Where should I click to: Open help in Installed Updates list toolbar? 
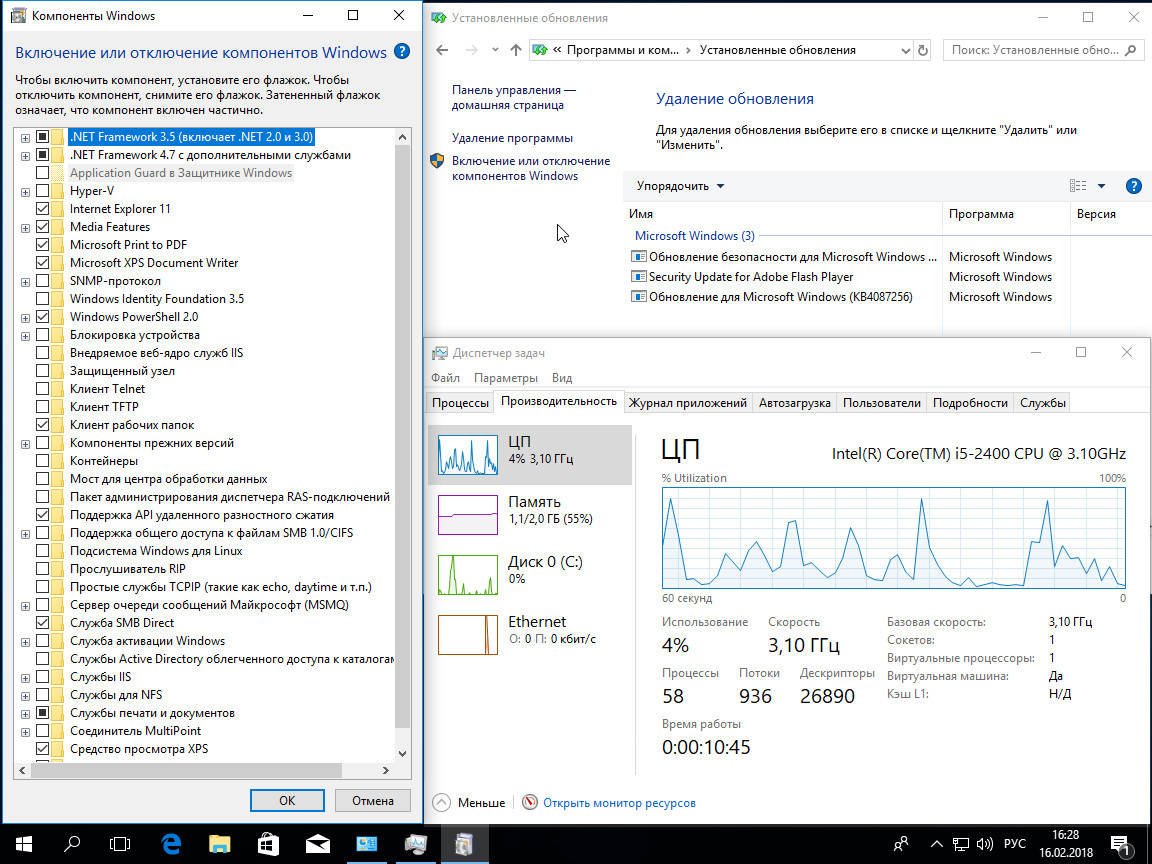(x=1134, y=186)
